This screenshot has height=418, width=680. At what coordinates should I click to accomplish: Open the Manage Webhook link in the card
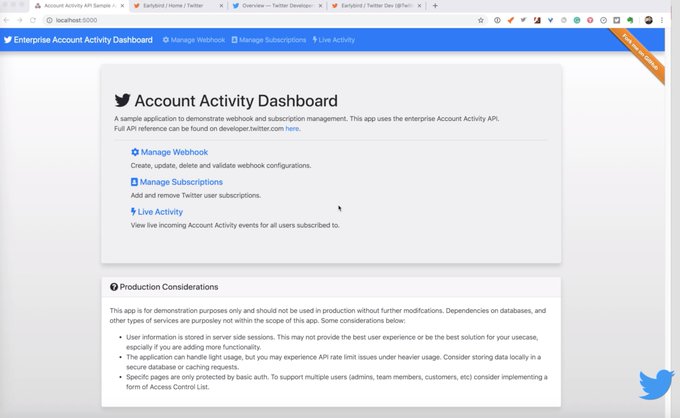coord(170,152)
